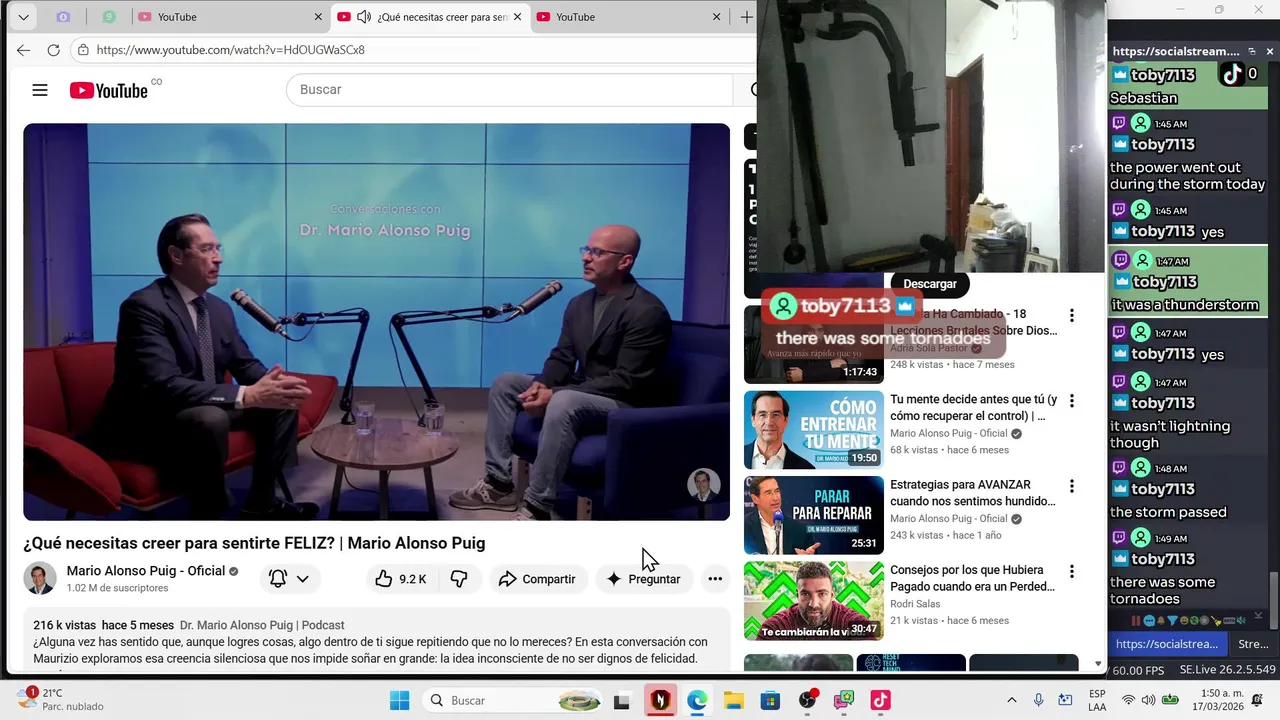Open options for '18 Lecciones Brutales' video
This screenshot has height=720, width=1280.
click(1072, 316)
